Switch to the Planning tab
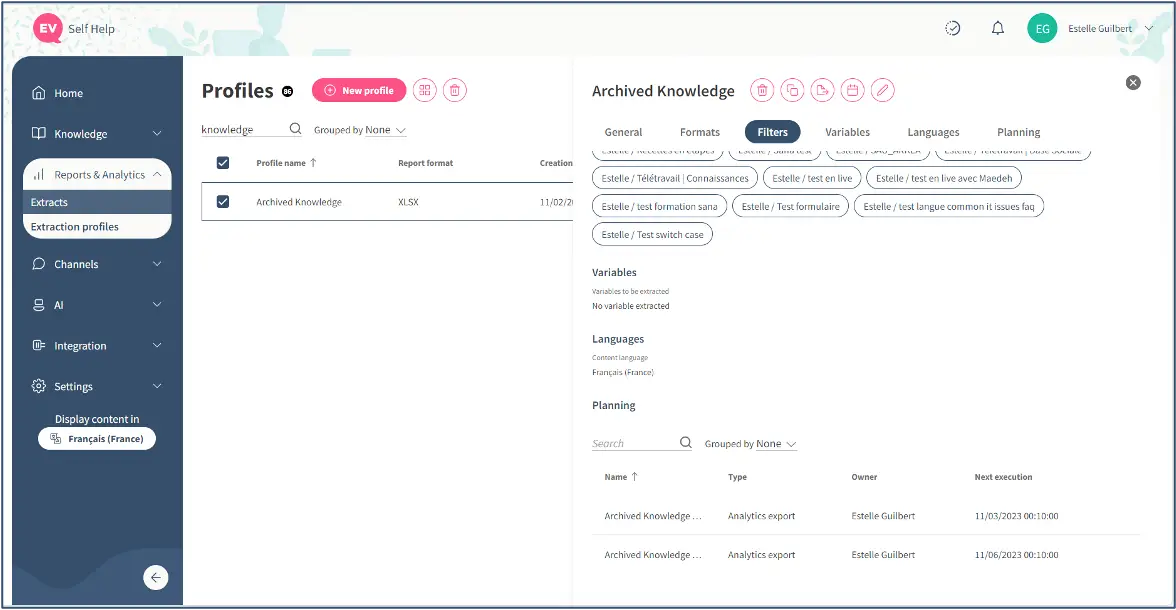This screenshot has width=1176, height=610. (x=1018, y=132)
